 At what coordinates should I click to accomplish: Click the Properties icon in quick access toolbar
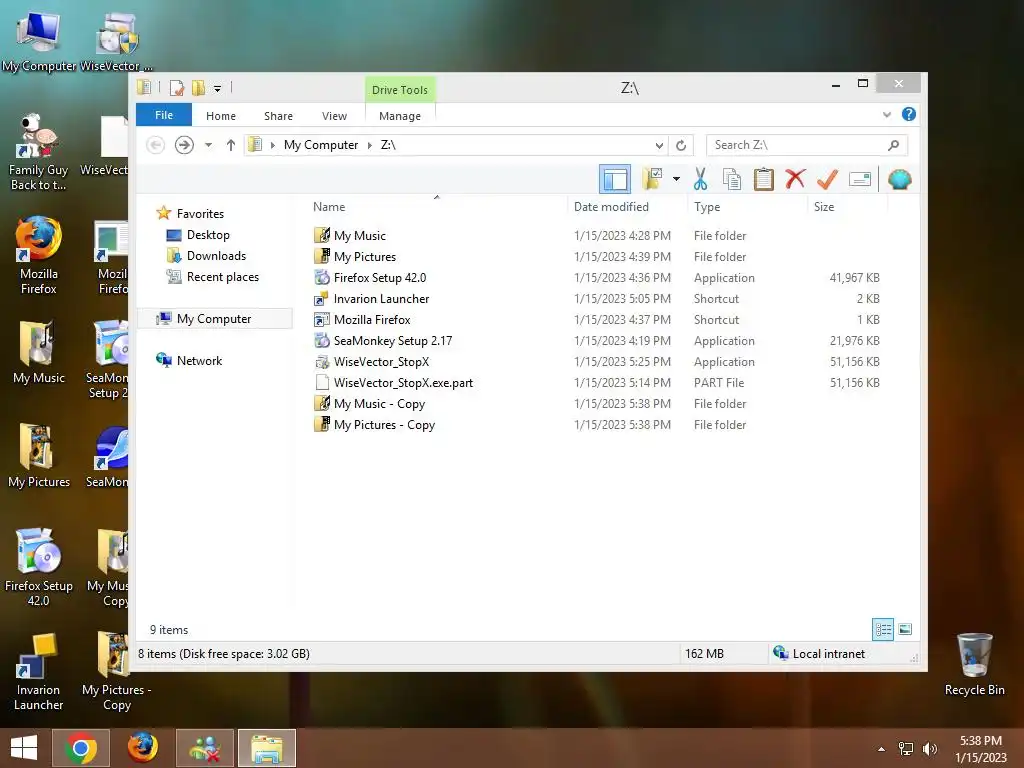(x=176, y=88)
